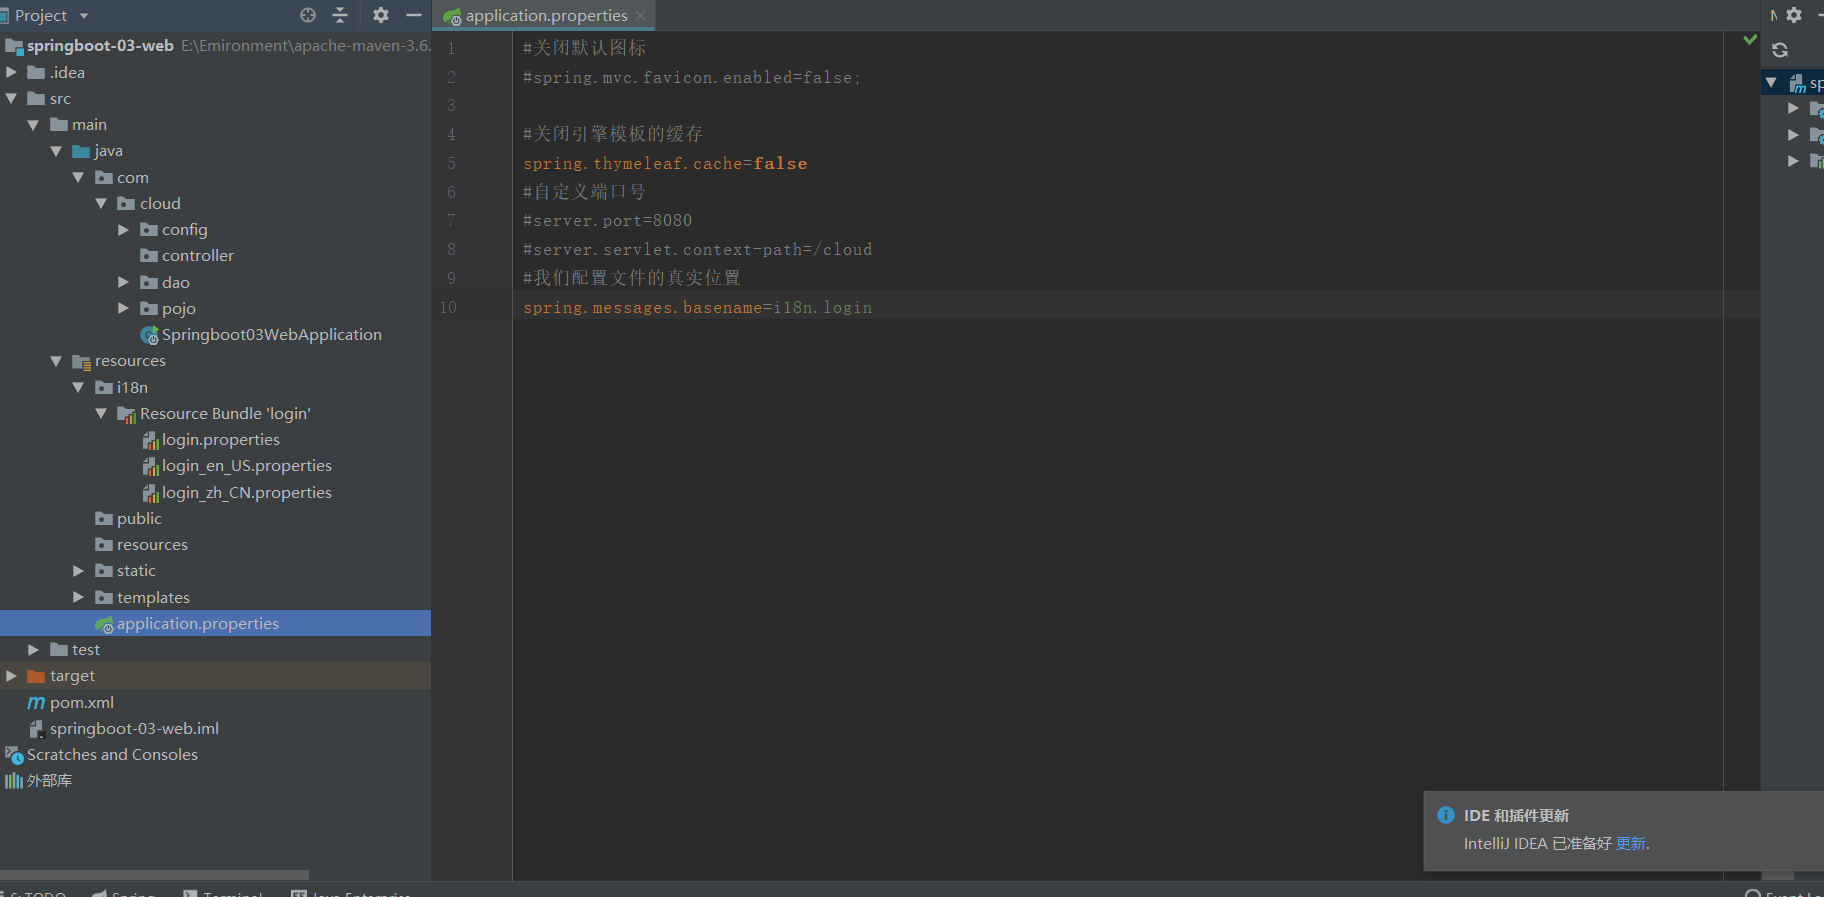Select the public folder

tap(139, 518)
